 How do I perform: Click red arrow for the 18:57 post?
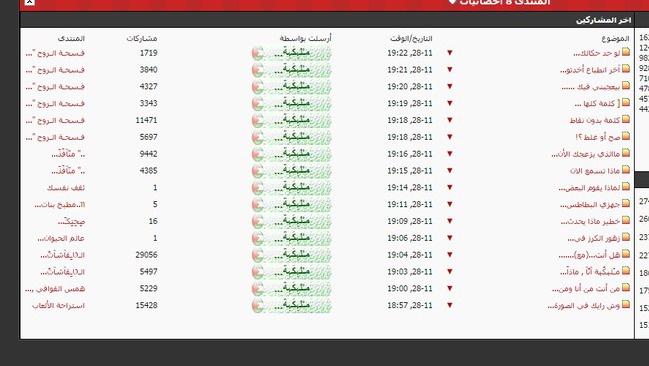[449, 305]
